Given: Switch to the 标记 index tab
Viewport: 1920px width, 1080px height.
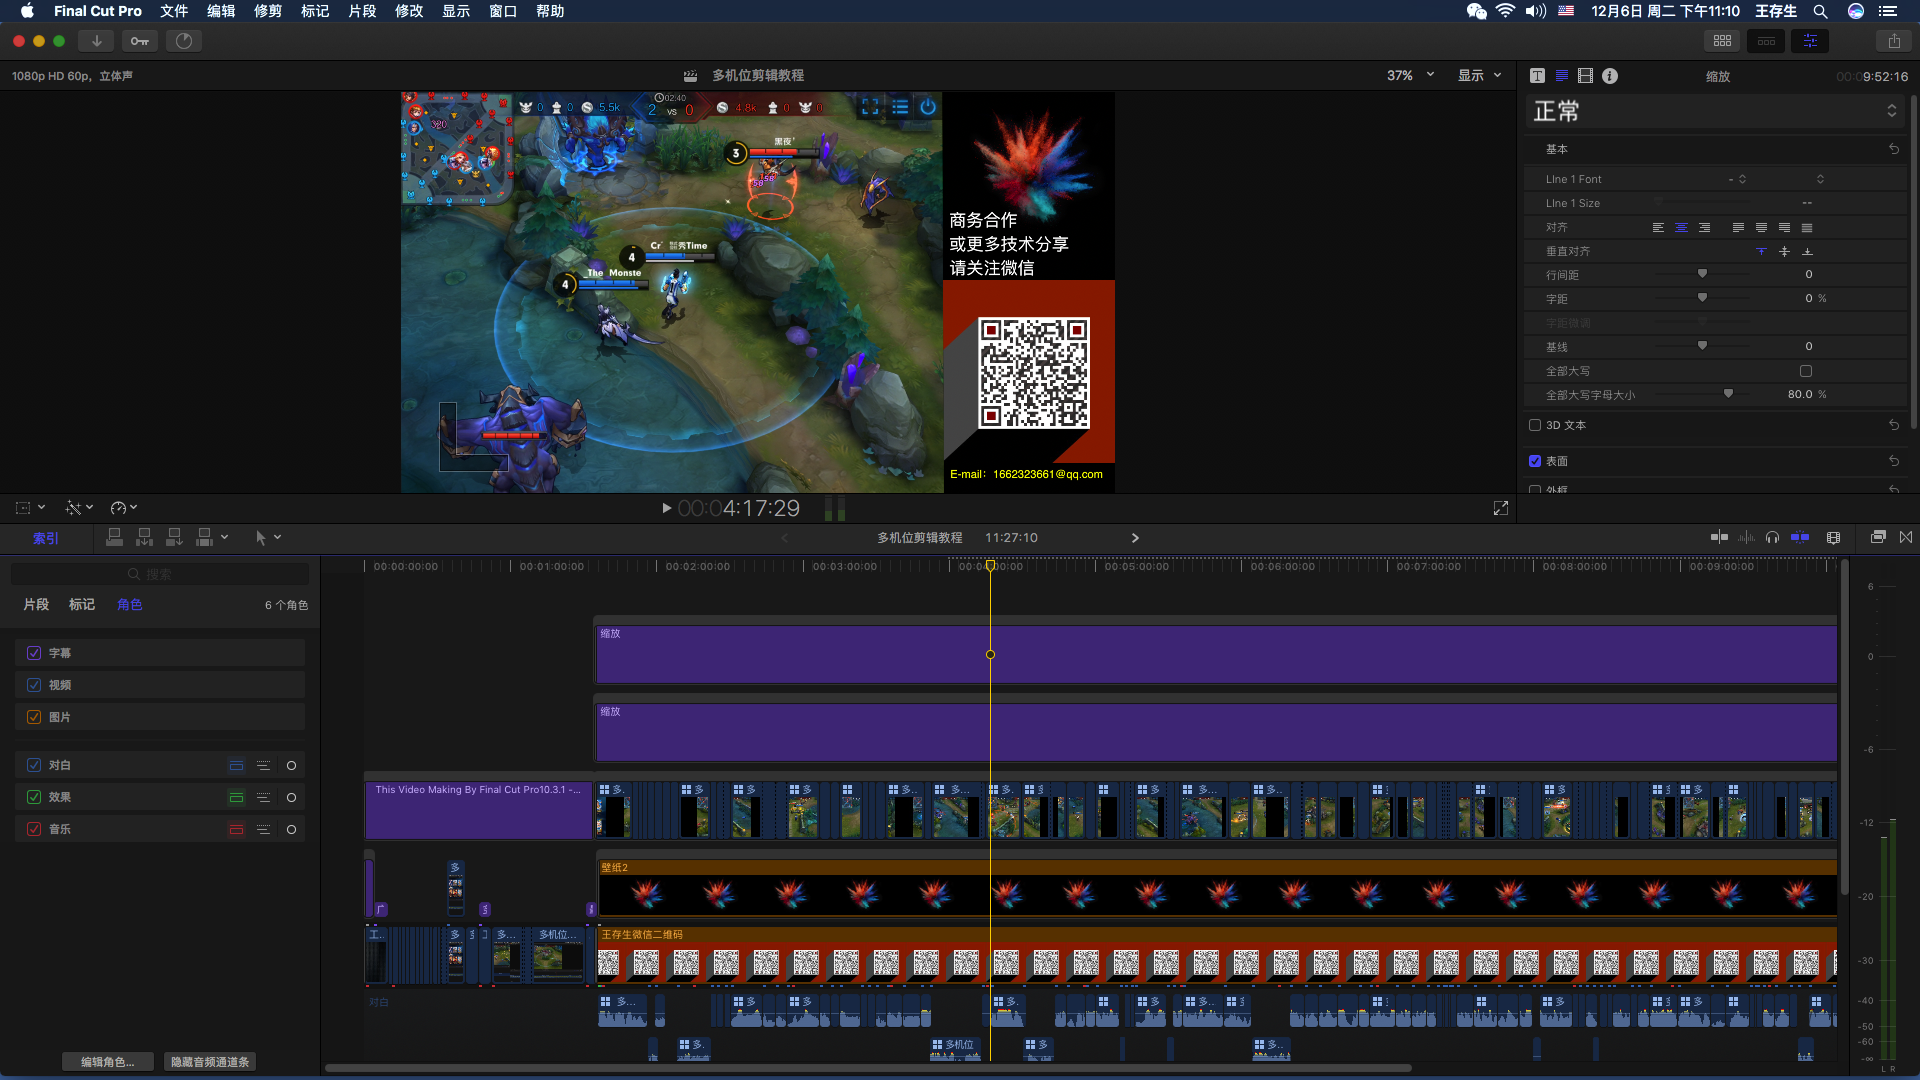Looking at the screenshot, I should pos(82,605).
